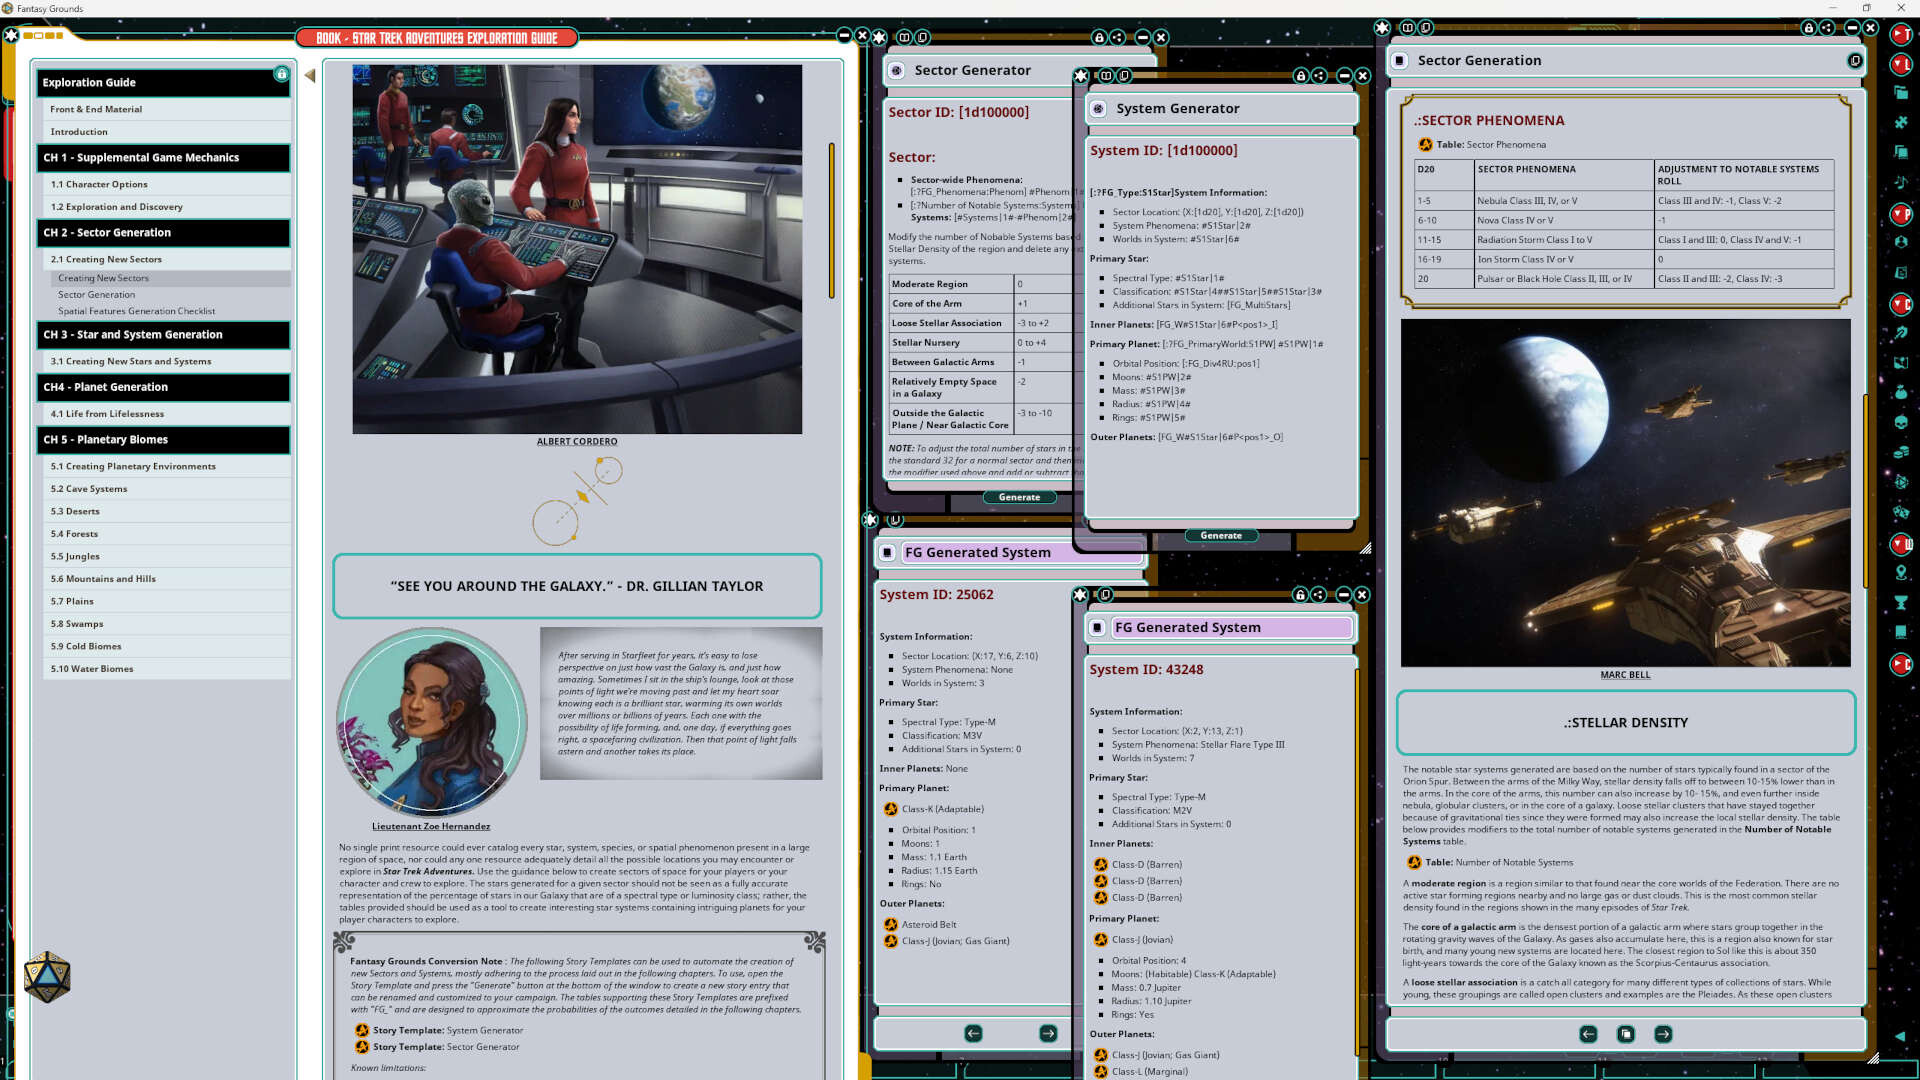Click the puzzle-piece Modules sidebar icon
This screenshot has height=1080, width=1920.
(x=1901, y=121)
